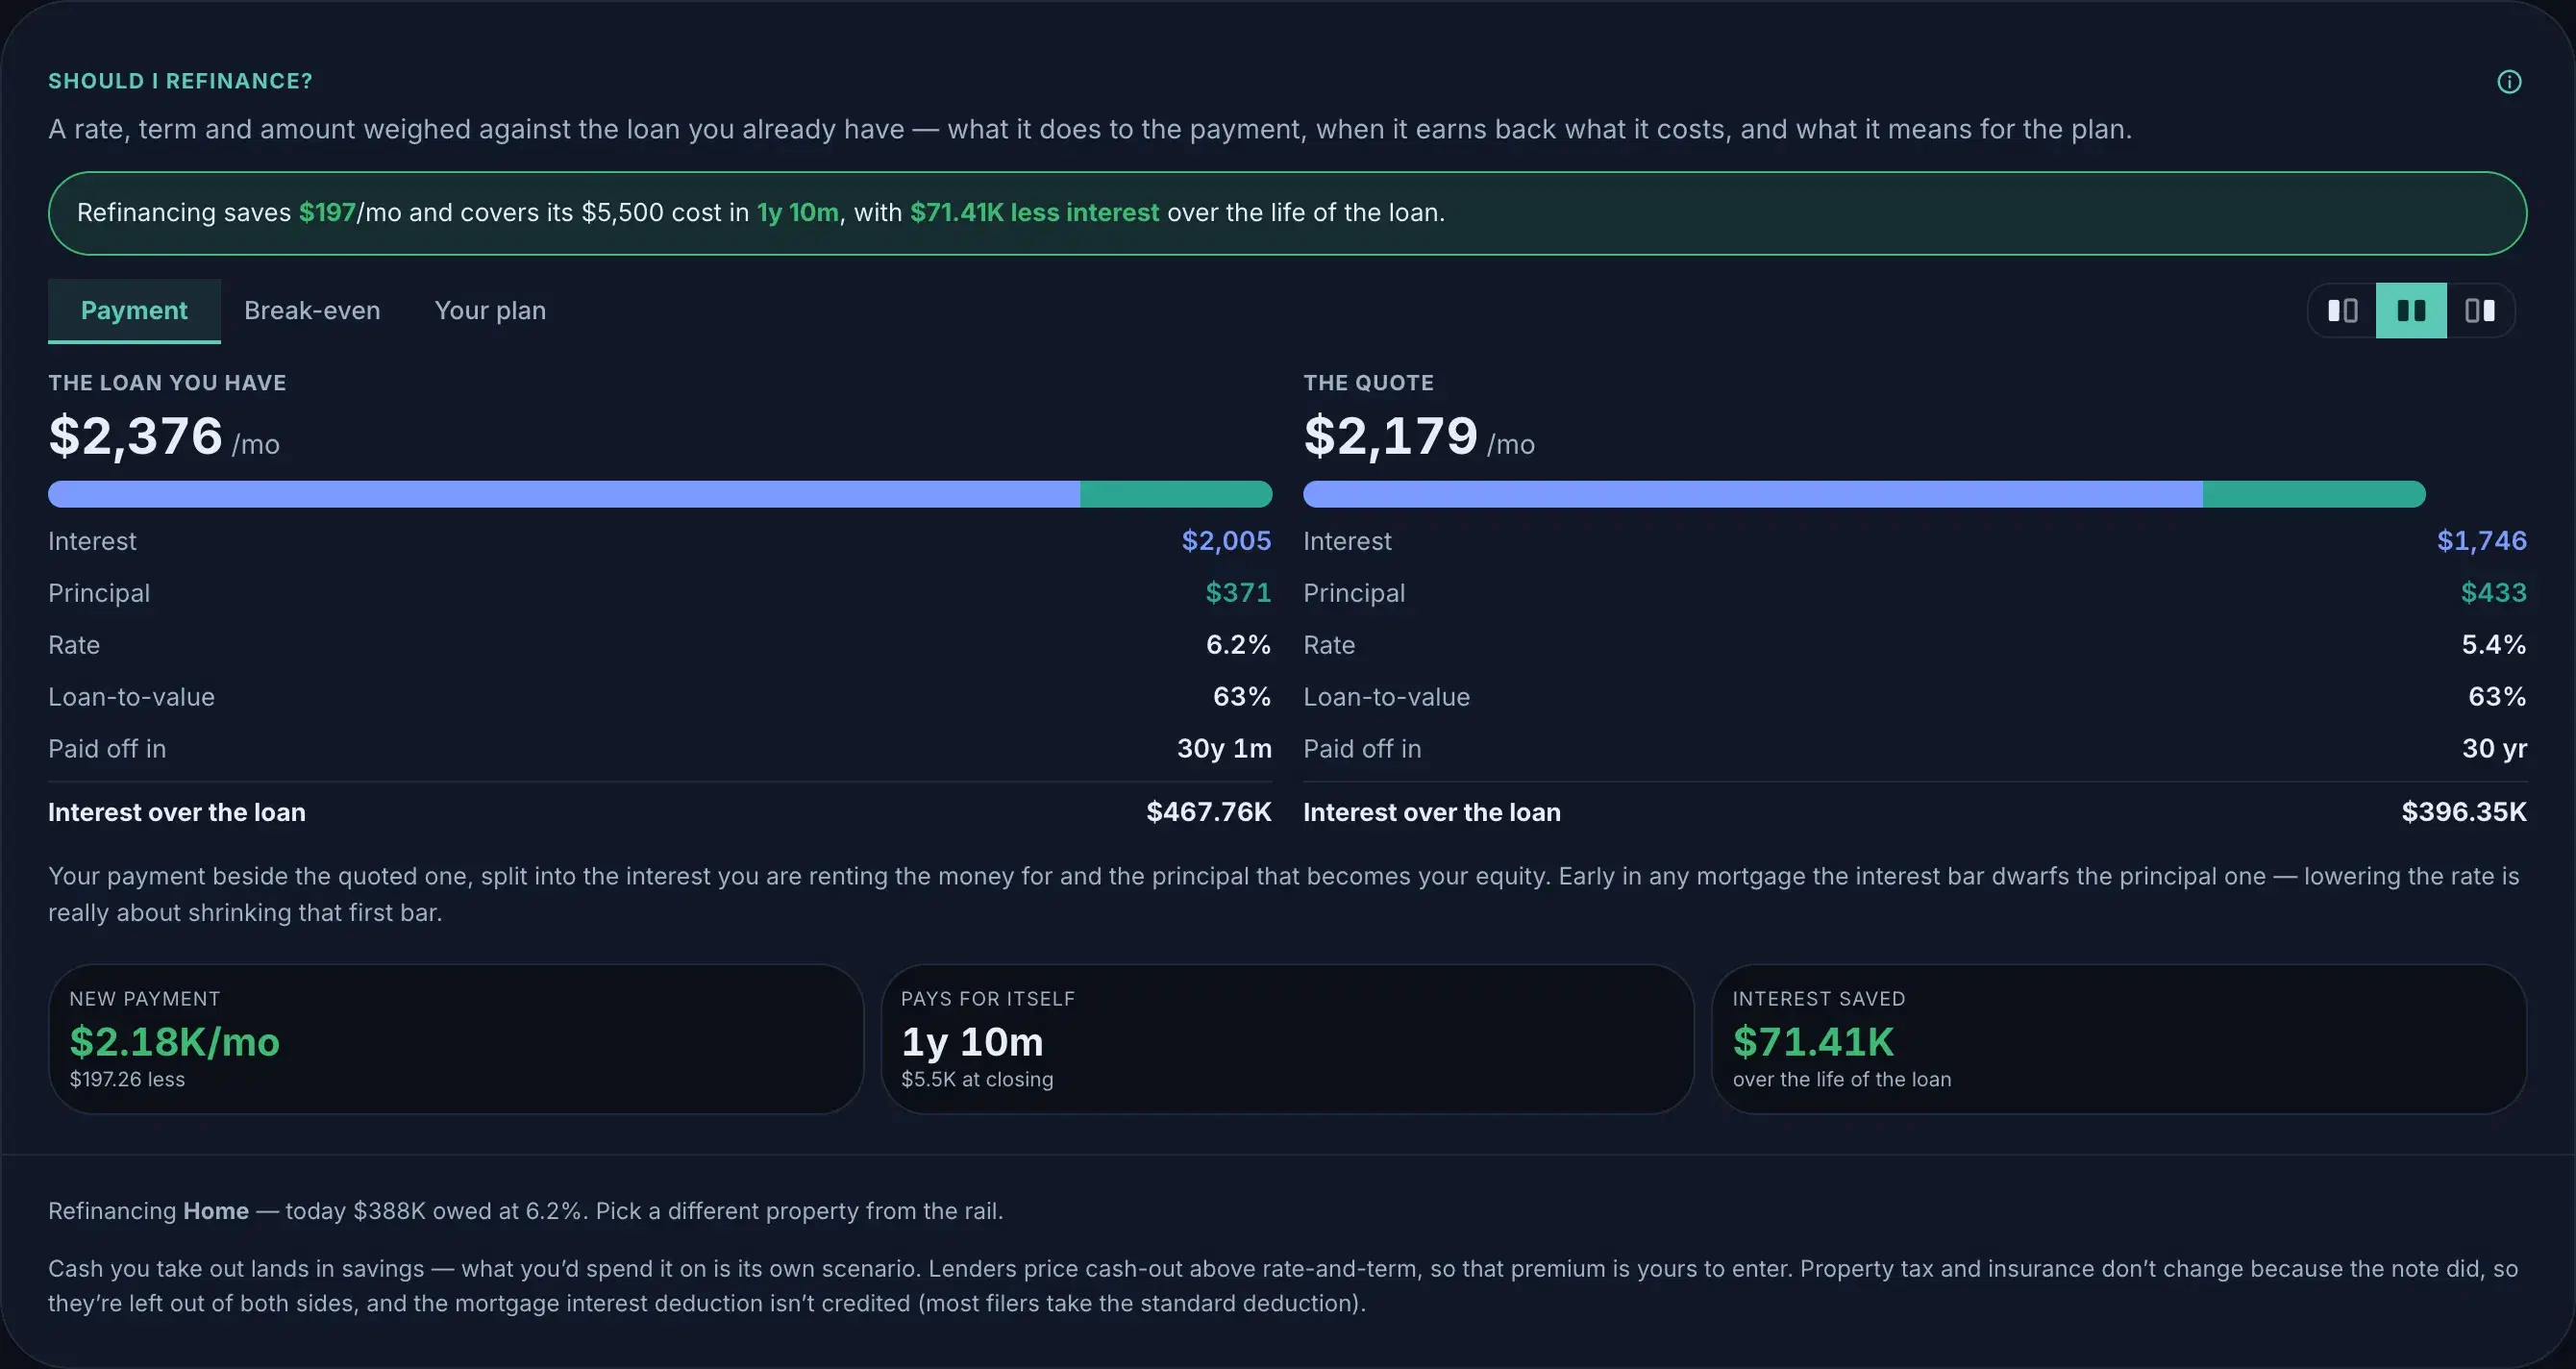Open the info icon beside Should I Refinance
The width and height of the screenshot is (2576, 1369).
2509,82
